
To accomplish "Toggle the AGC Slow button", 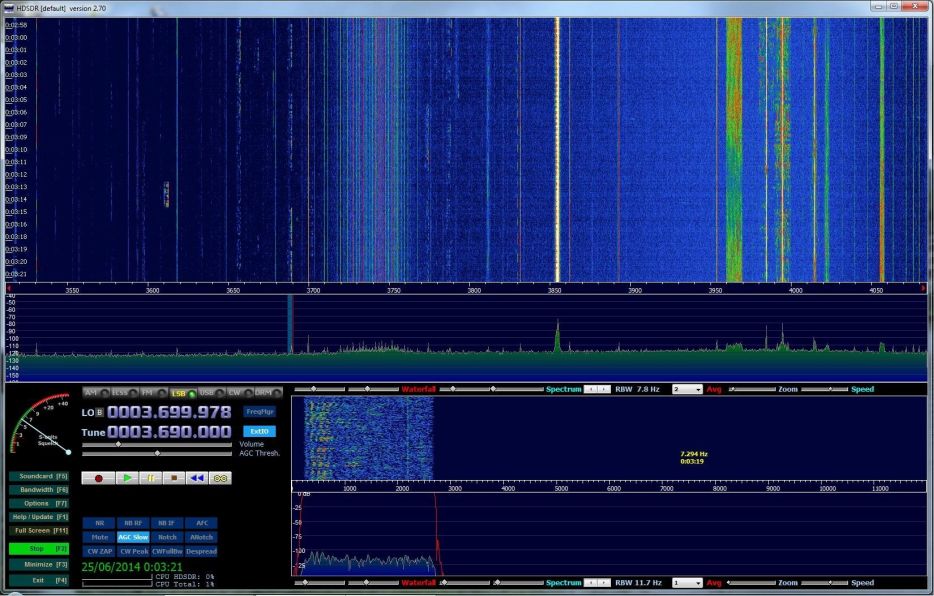I will click(x=133, y=537).
